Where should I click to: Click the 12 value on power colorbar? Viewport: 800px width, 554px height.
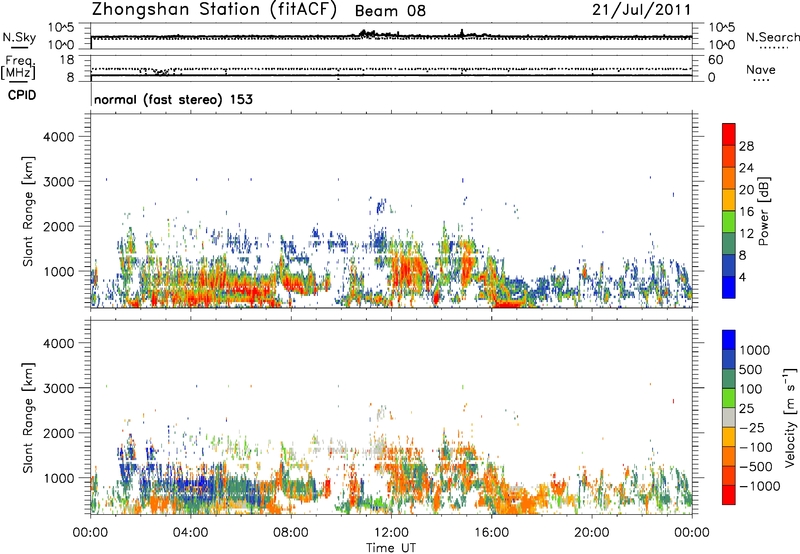point(746,234)
